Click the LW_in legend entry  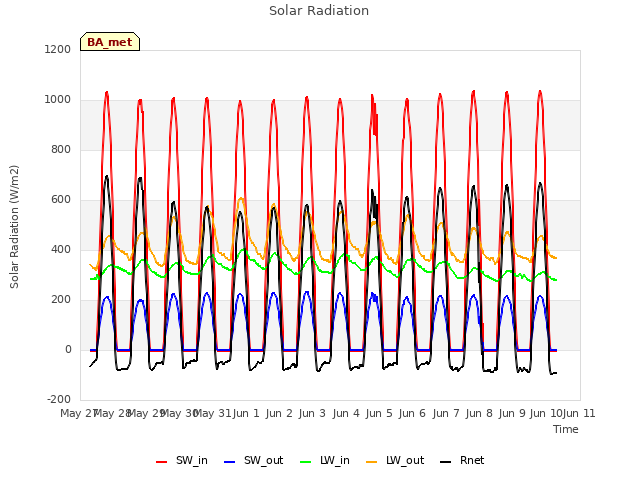click(x=325, y=461)
